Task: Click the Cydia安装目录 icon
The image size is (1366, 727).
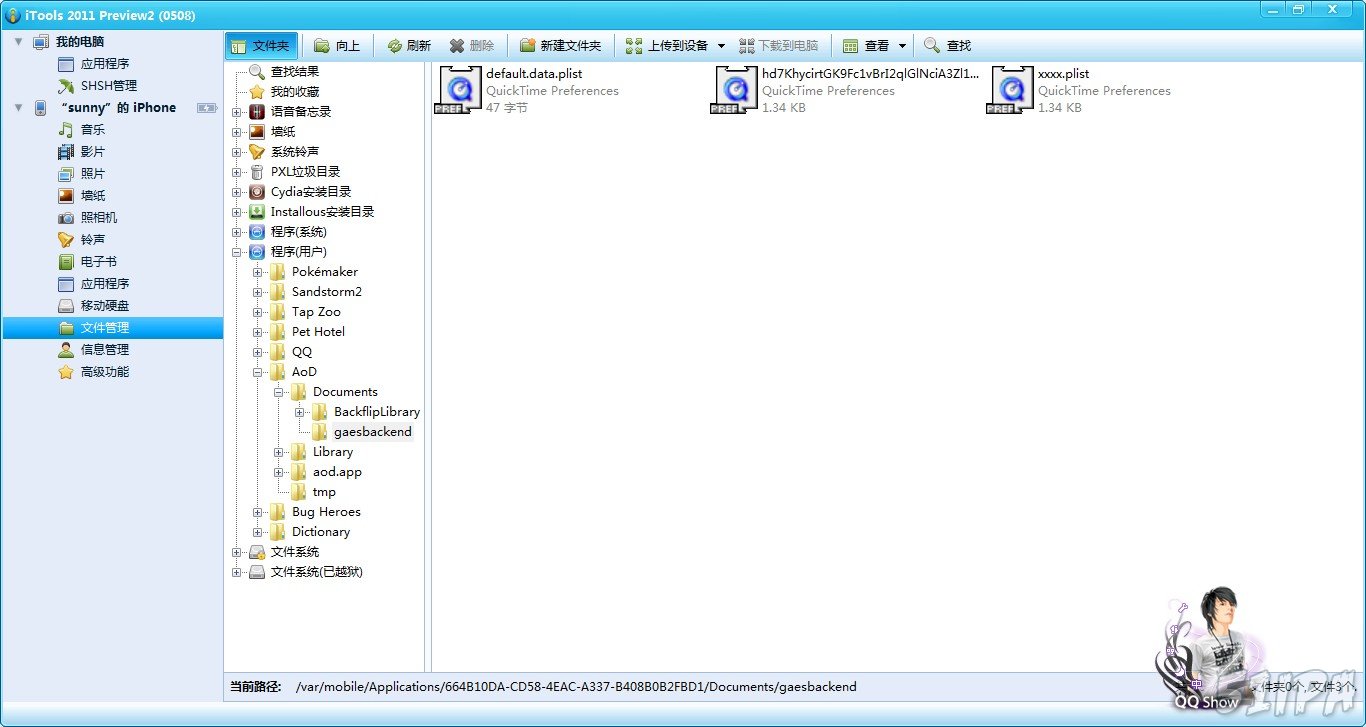Action: pyautogui.click(x=257, y=192)
